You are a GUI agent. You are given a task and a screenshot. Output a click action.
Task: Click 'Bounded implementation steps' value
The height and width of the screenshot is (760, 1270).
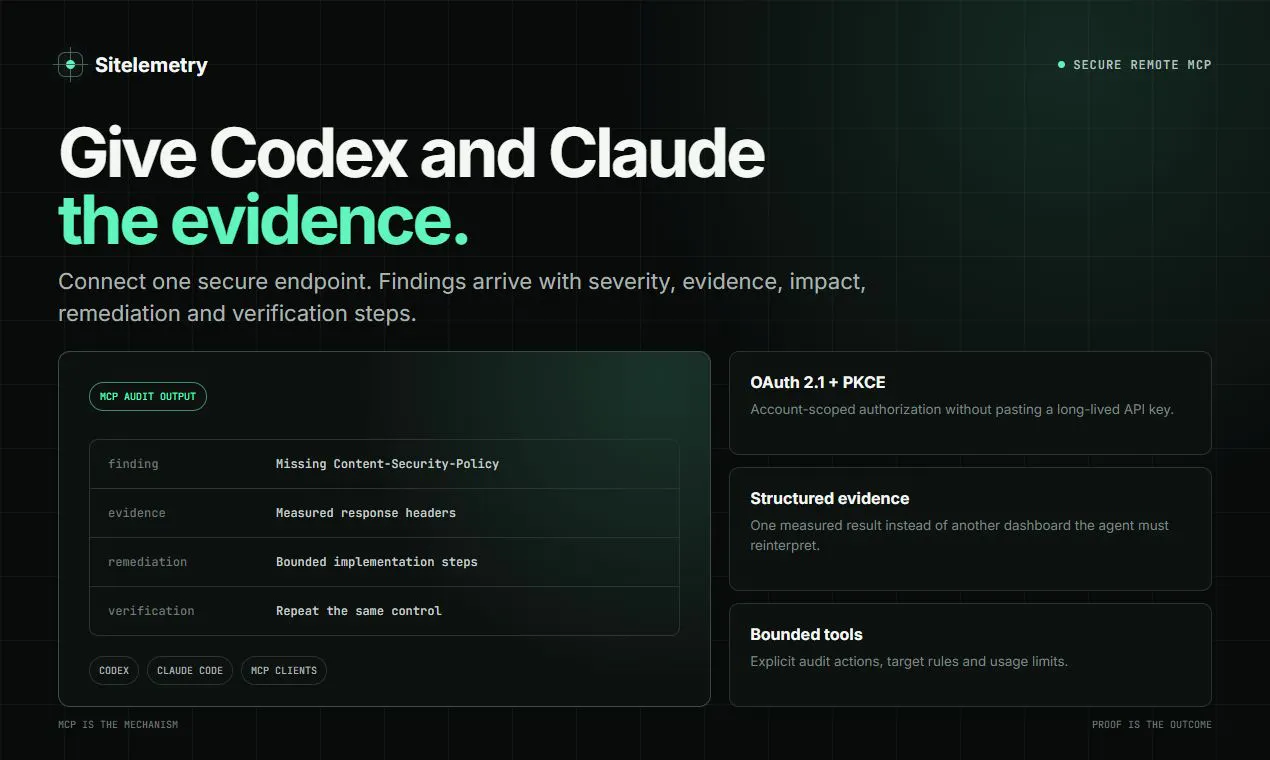click(x=377, y=562)
